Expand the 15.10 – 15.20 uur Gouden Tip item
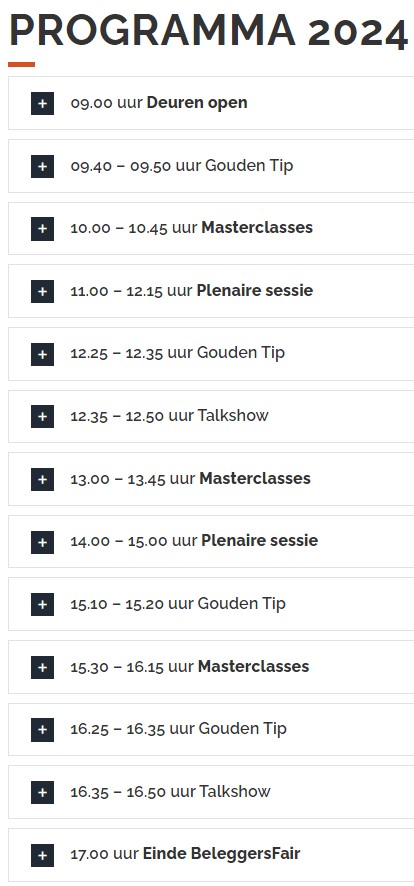 tap(211, 604)
